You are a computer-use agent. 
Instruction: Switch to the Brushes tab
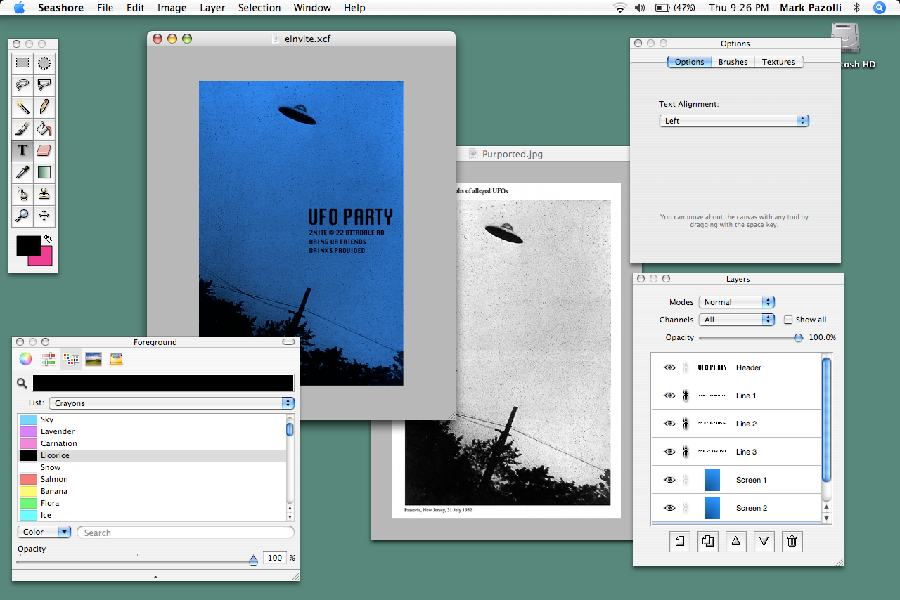tap(733, 61)
